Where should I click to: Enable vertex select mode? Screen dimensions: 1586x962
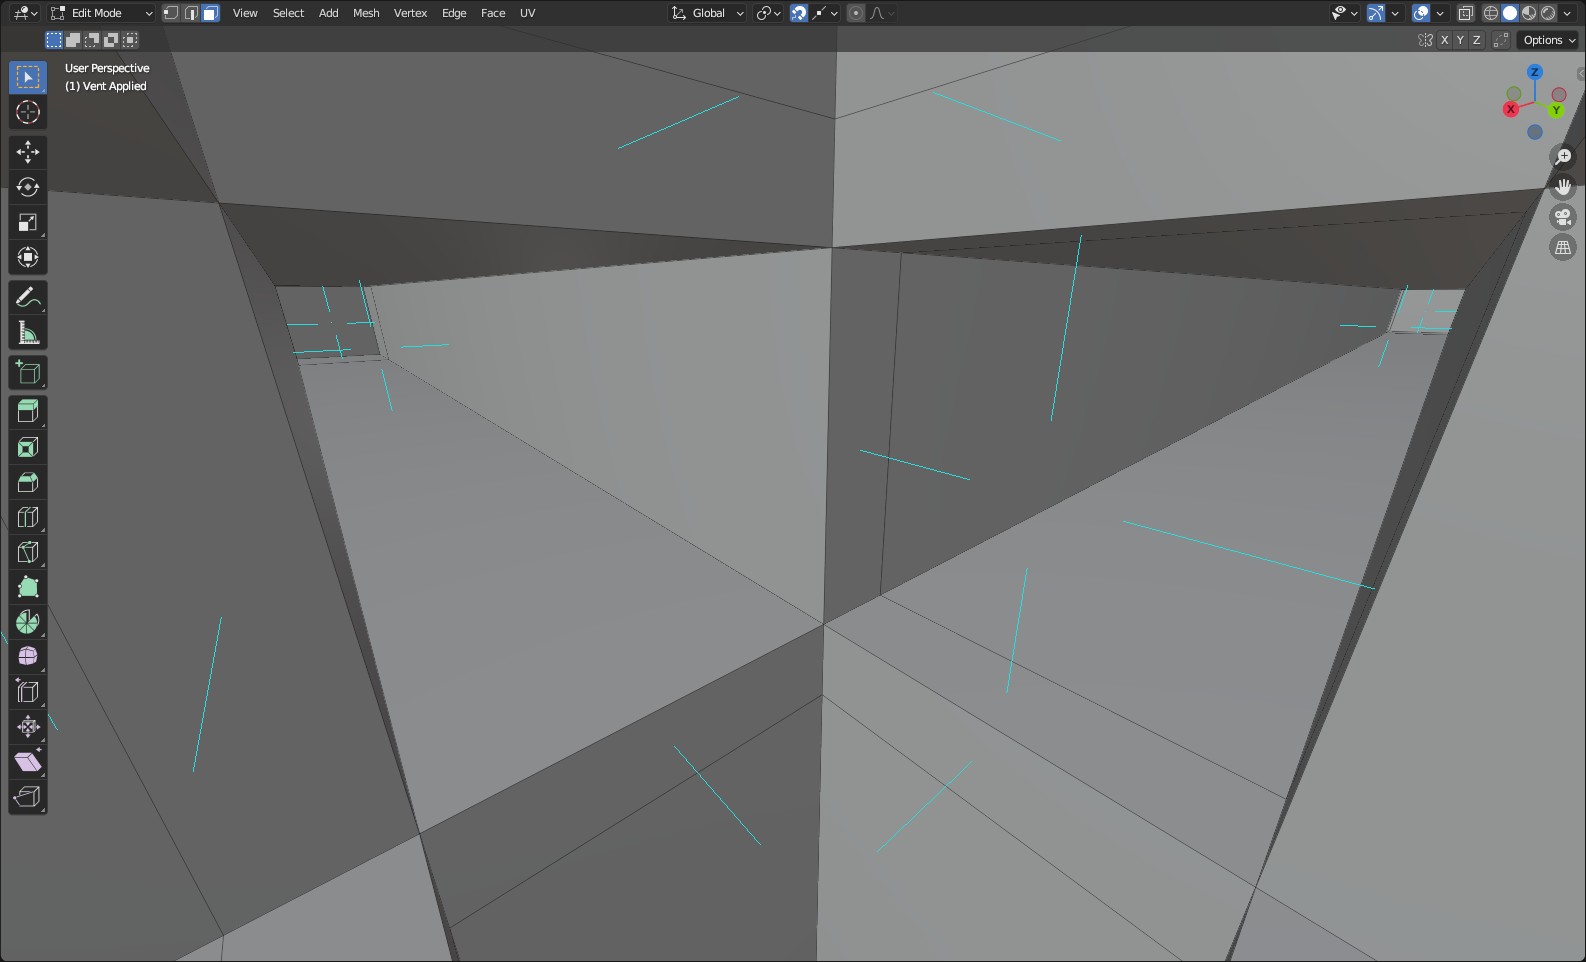click(x=171, y=13)
